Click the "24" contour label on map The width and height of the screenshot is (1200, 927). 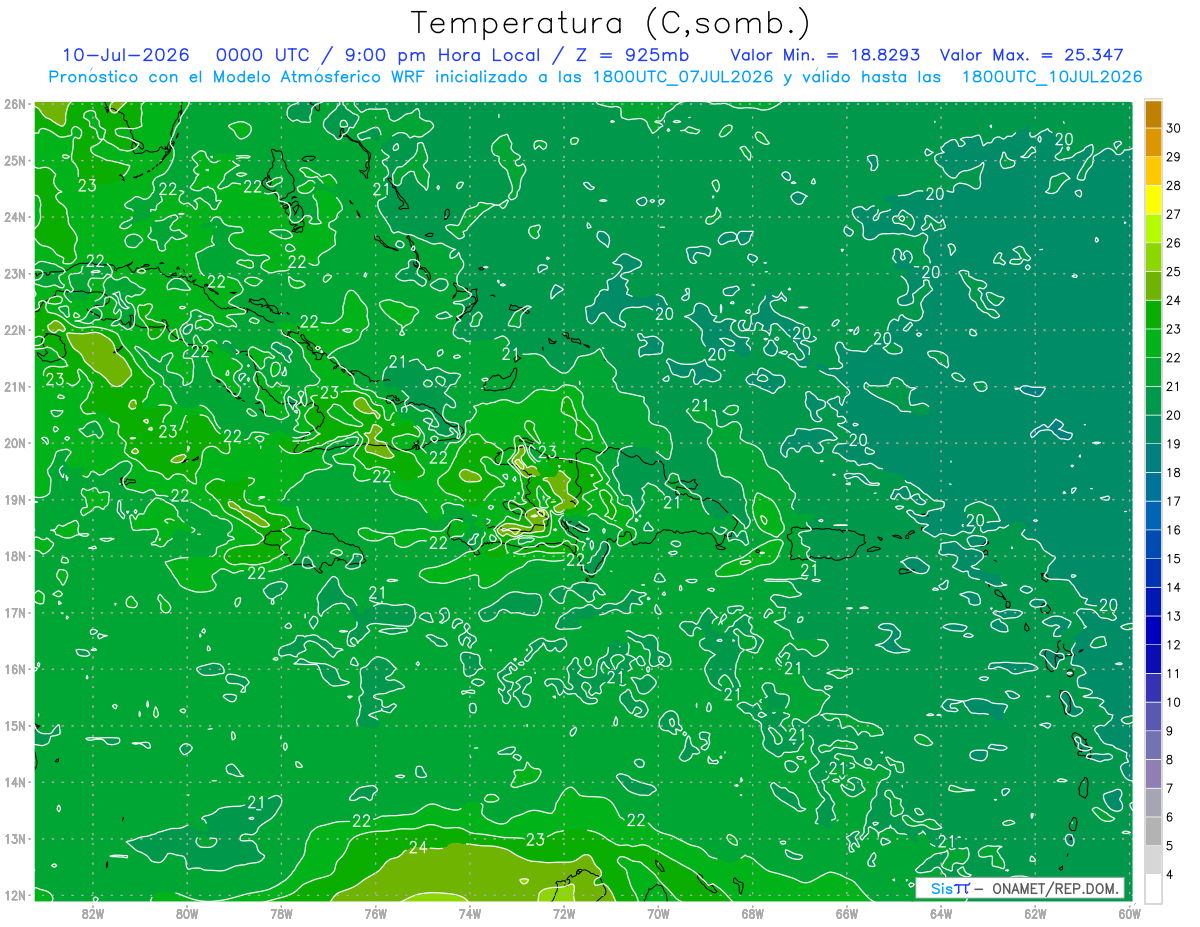tap(418, 848)
